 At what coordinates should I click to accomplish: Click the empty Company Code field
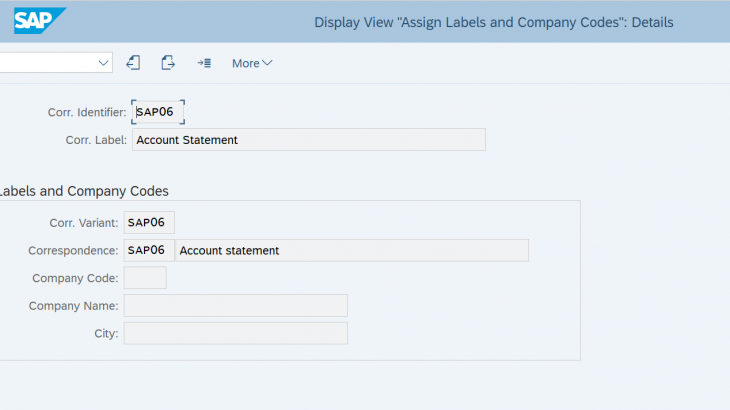pos(145,278)
